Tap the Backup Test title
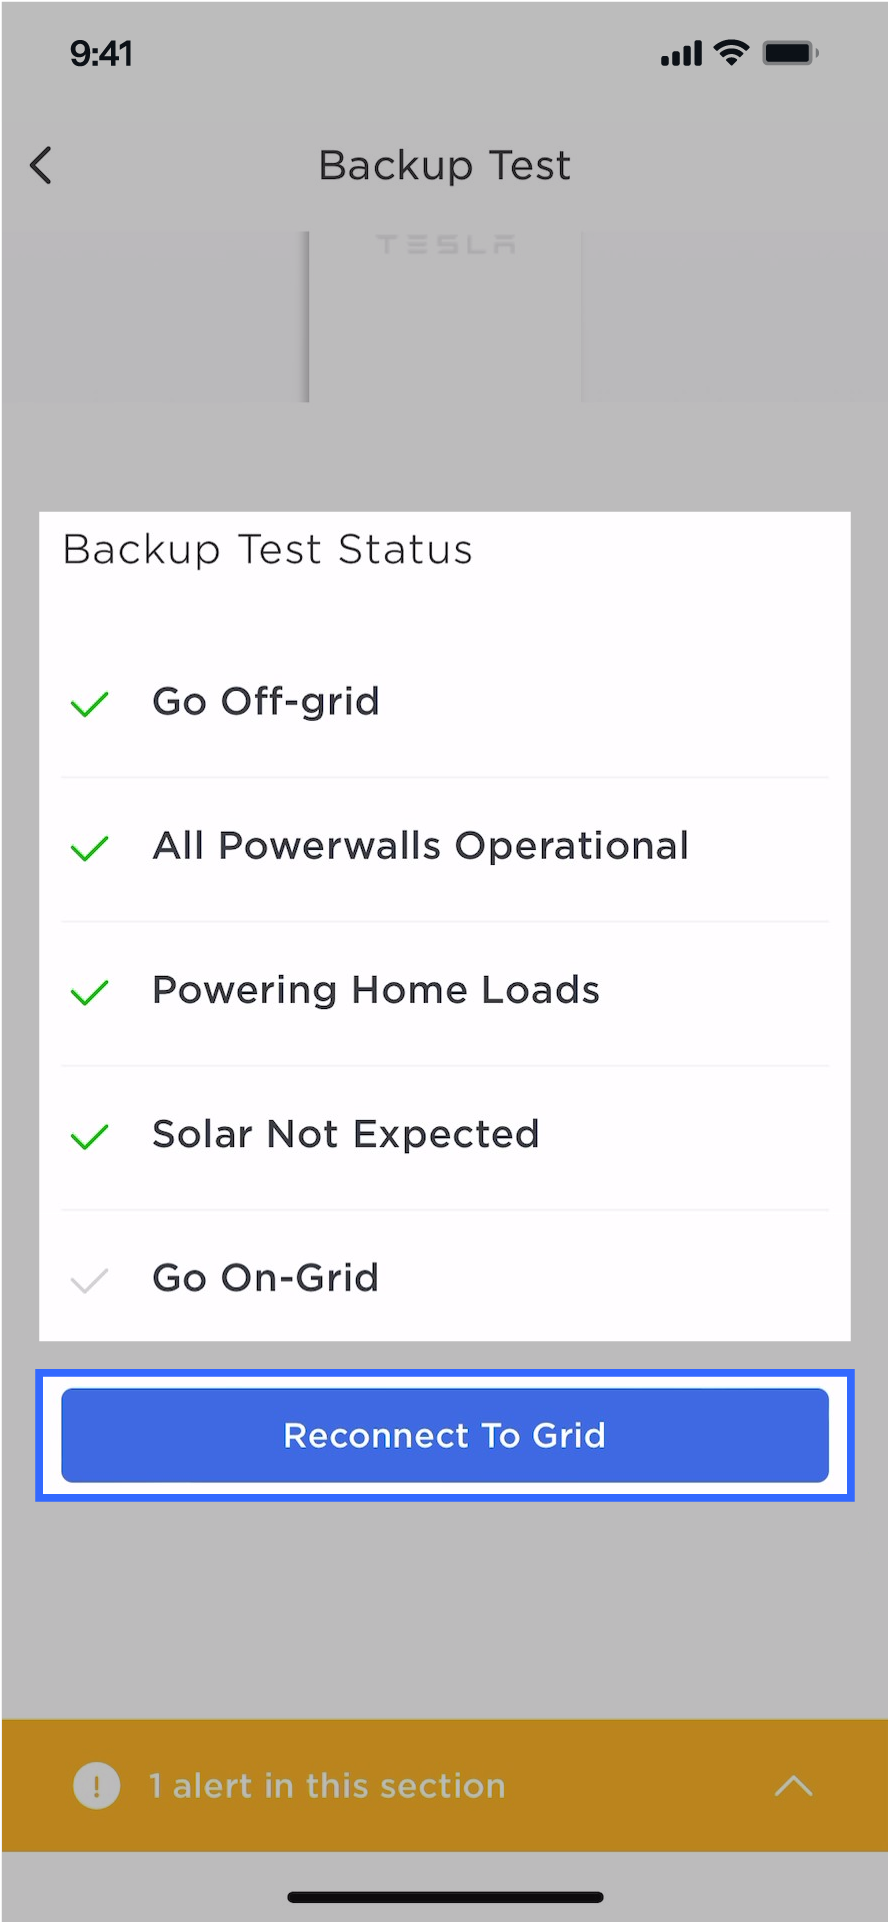Image resolution: width=888 pixels, height=1922 pixels. (444, 166)
